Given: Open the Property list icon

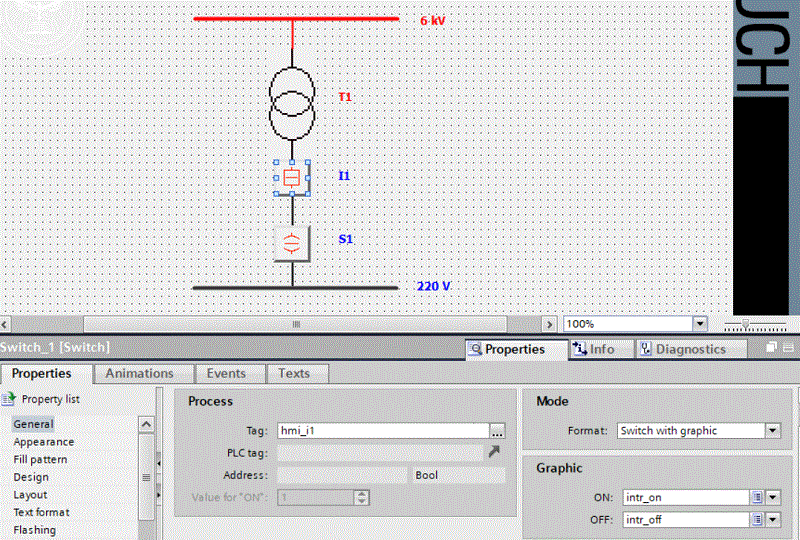Looking at the screenshot, I should [x=9, y=399].
